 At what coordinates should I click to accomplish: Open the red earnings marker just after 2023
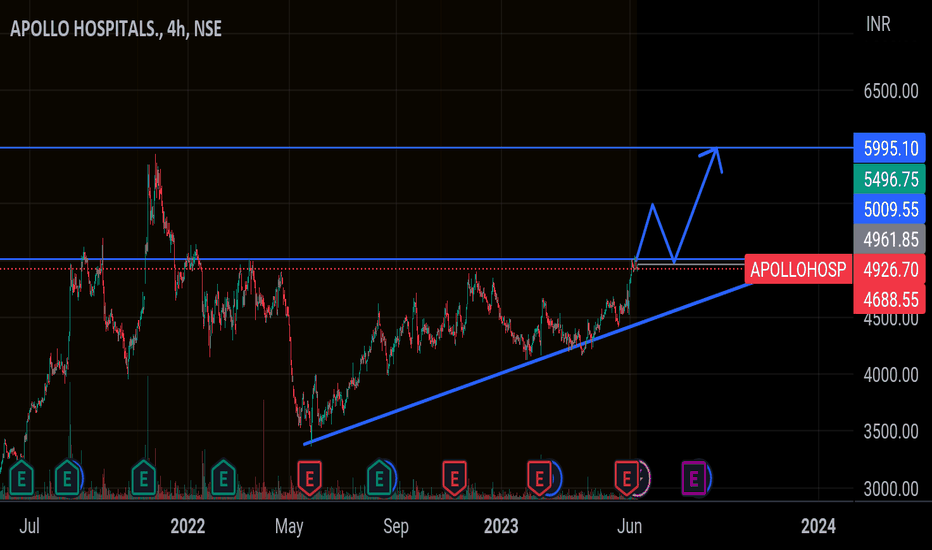(539, 478)
